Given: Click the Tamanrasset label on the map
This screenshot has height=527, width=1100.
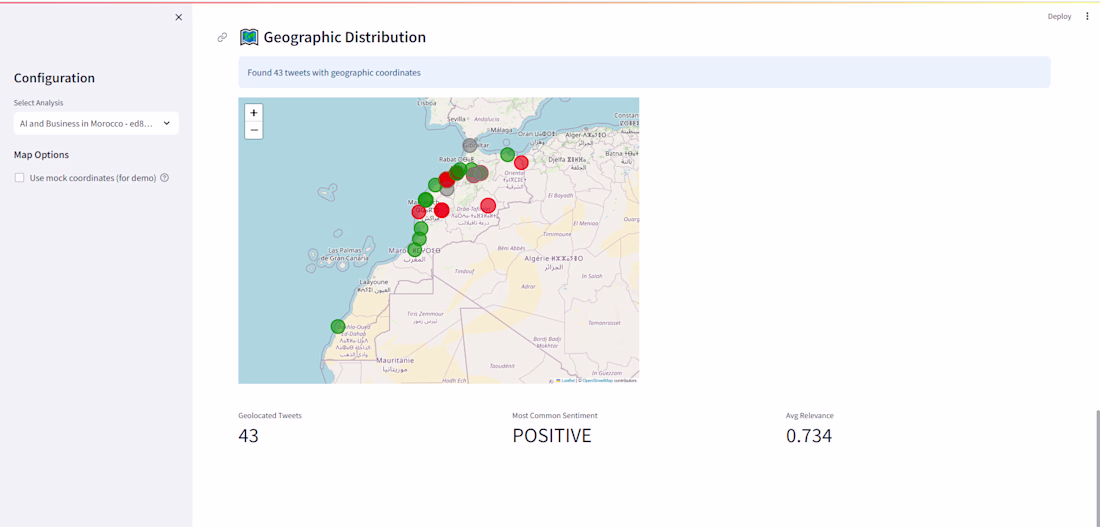Looking at the screenshot, I should pyautogui.click(x=605, y=323).
